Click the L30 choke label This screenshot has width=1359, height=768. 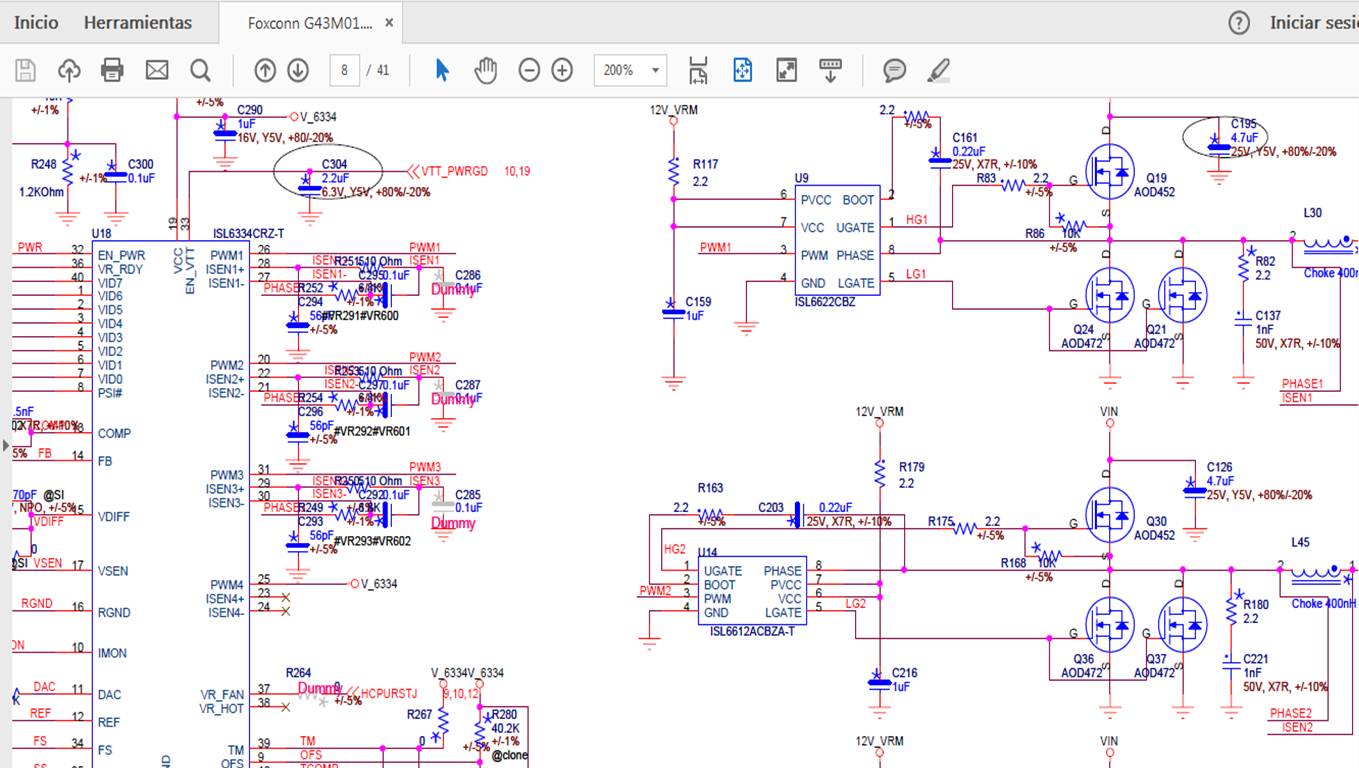pos(1313,213)
